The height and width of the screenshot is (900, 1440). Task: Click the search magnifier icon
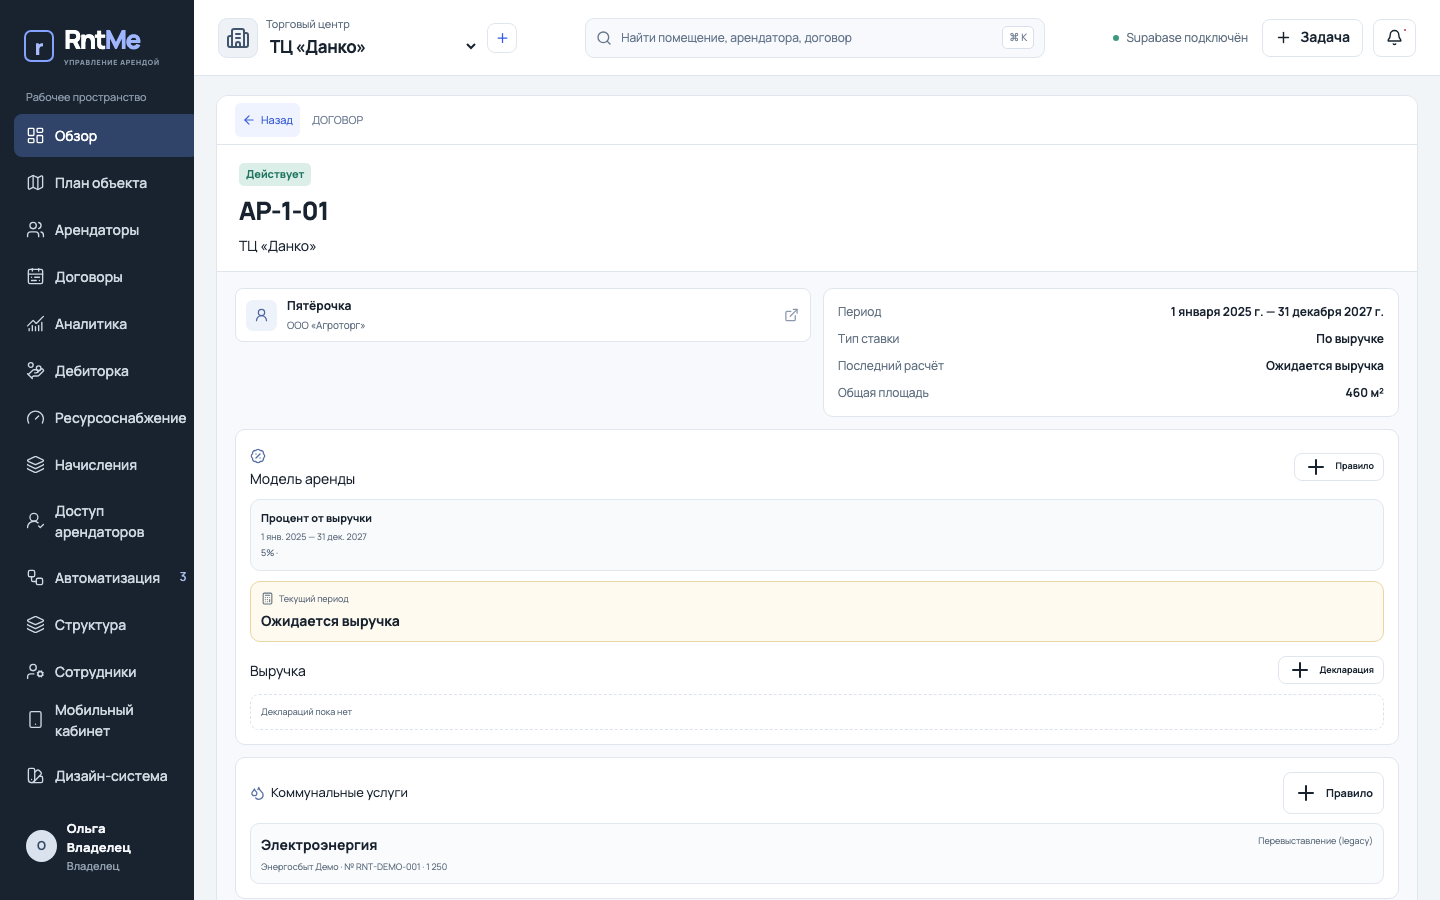click(604, 38)
